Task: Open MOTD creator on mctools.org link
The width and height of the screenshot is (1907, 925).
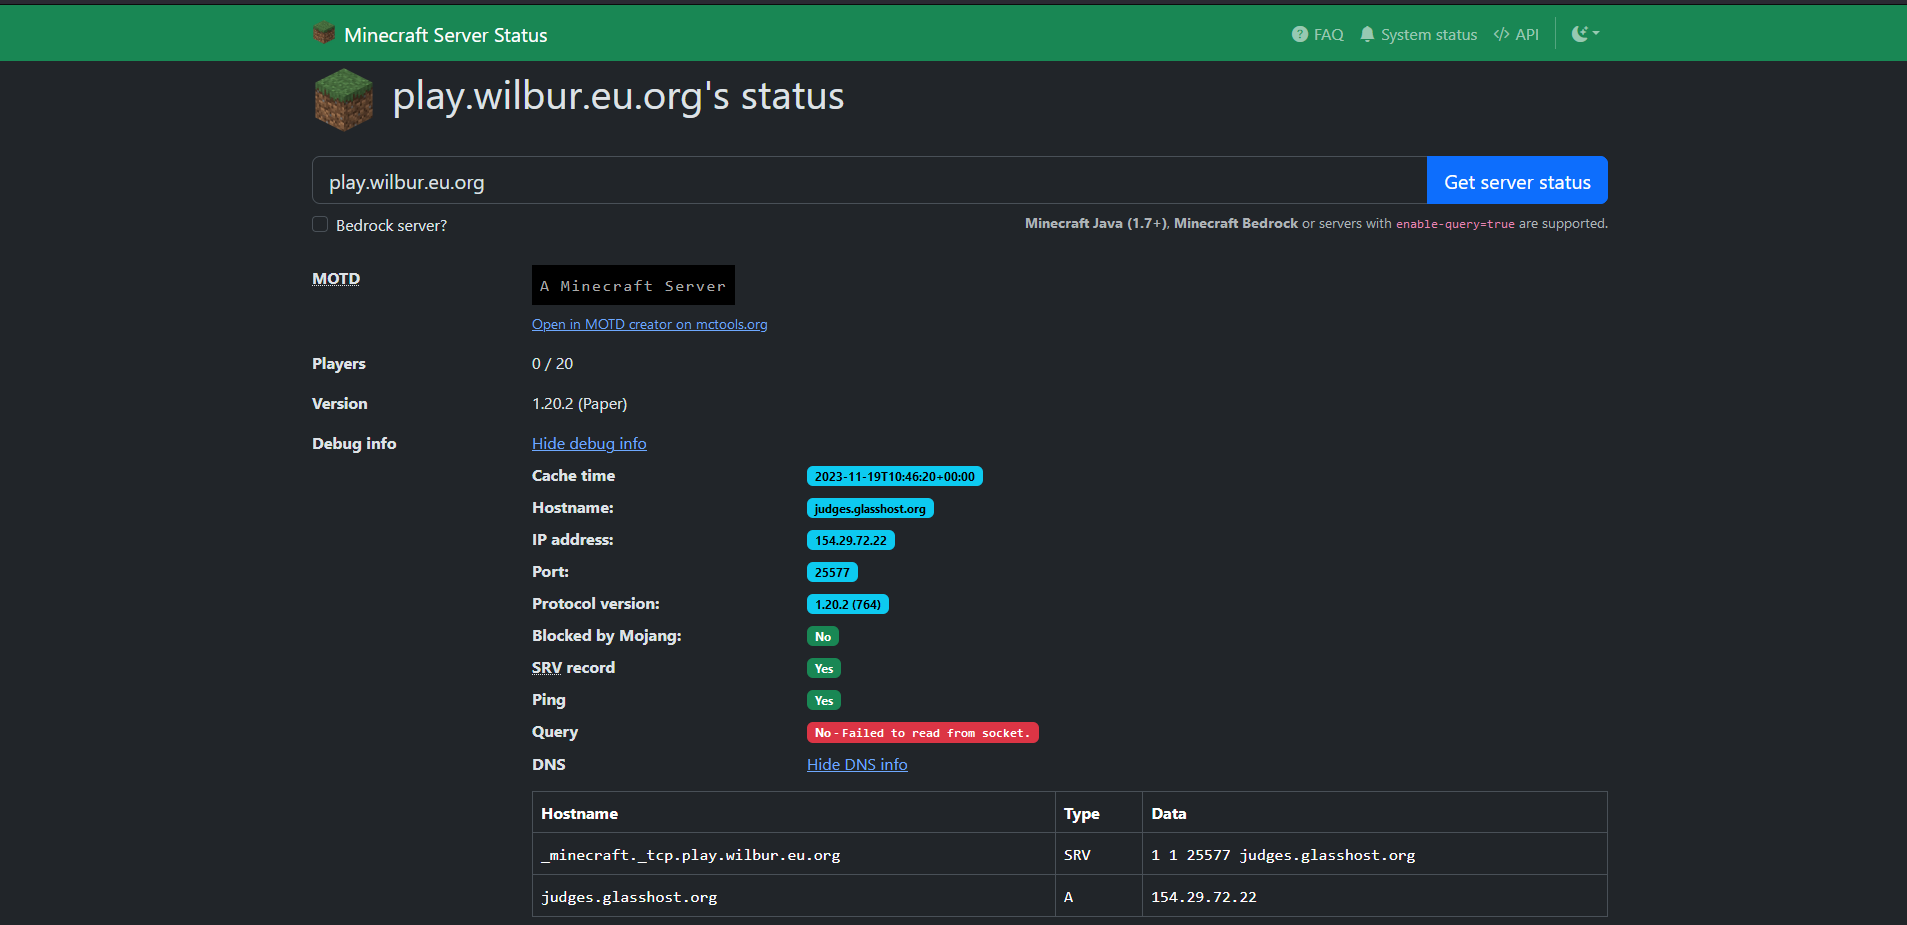Action: point(649,324)
